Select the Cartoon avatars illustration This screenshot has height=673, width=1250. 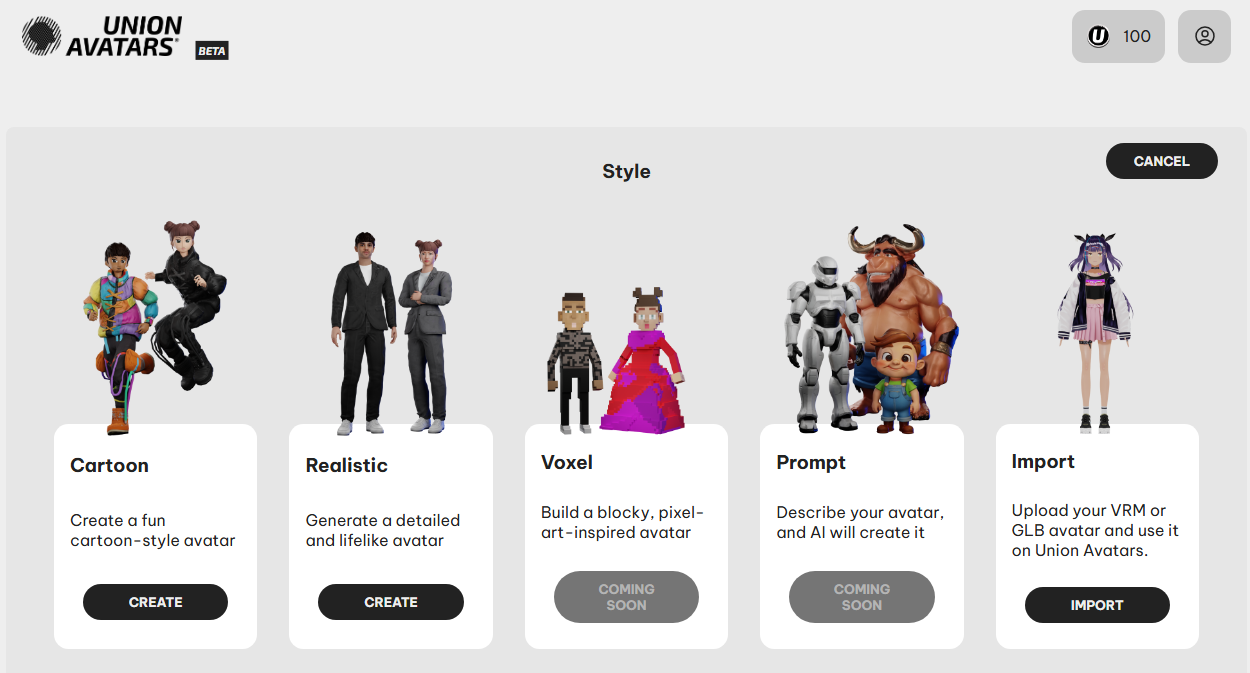[154, 326]
